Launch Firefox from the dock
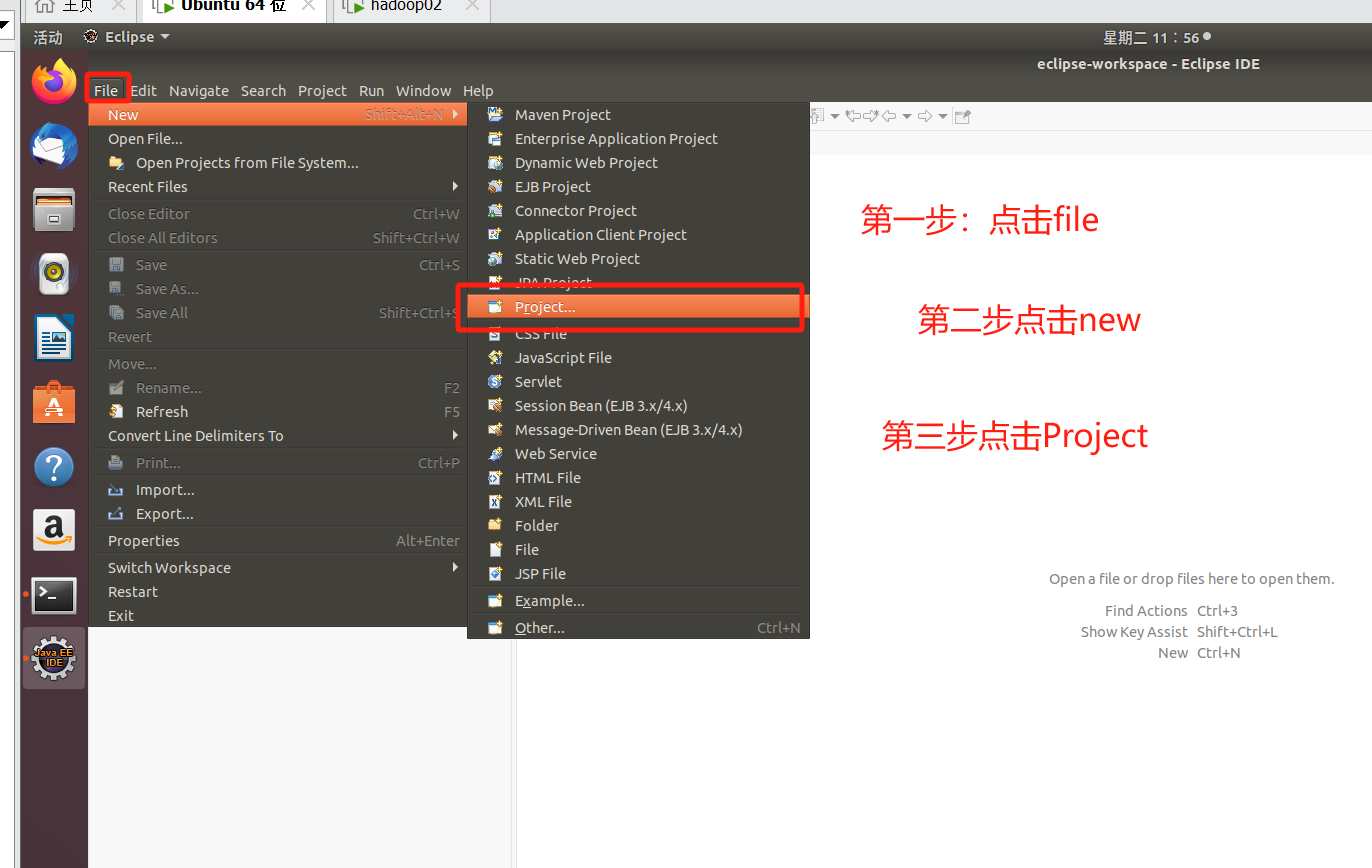The height and width of the screenshot is (868, 1372). pyautogui.click(x=54, y=82)
